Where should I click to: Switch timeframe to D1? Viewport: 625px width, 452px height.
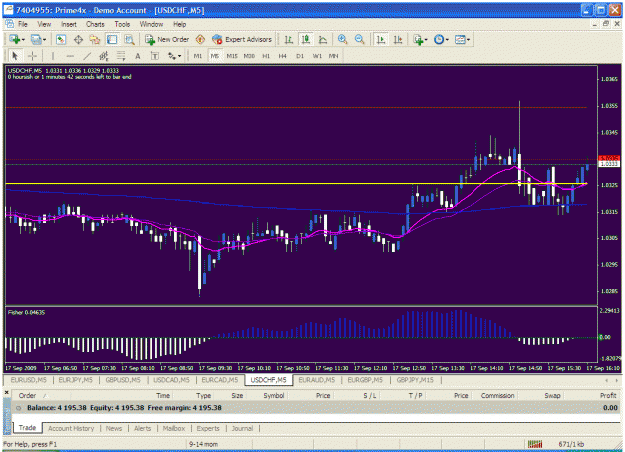pyautogui.click(x=300, y=56)
